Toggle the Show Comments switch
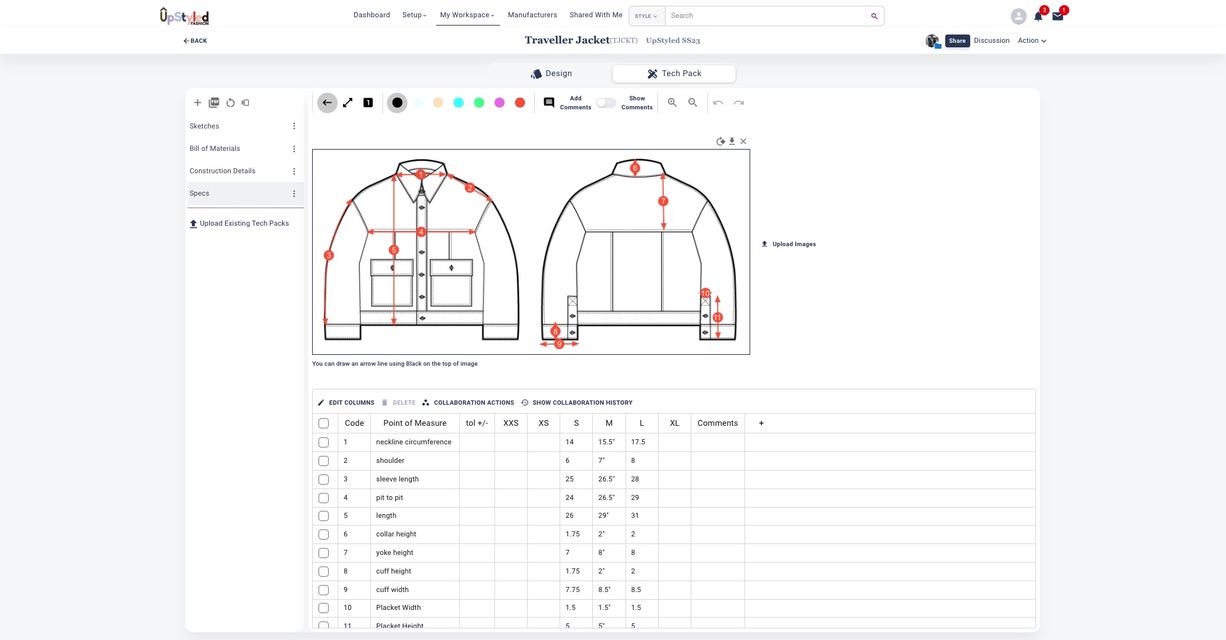 tap(606, 103)
